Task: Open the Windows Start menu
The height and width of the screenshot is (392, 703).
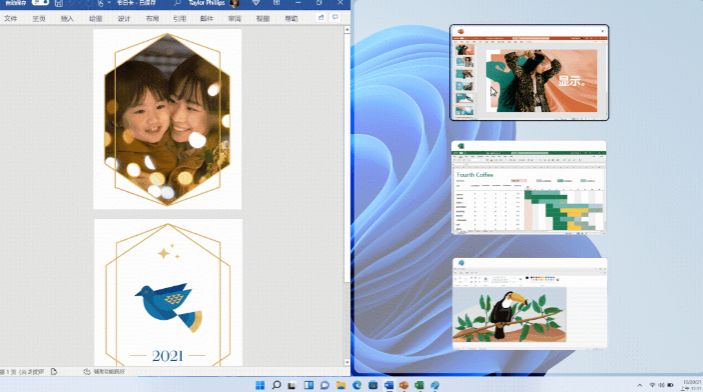Action: [260, 385]
